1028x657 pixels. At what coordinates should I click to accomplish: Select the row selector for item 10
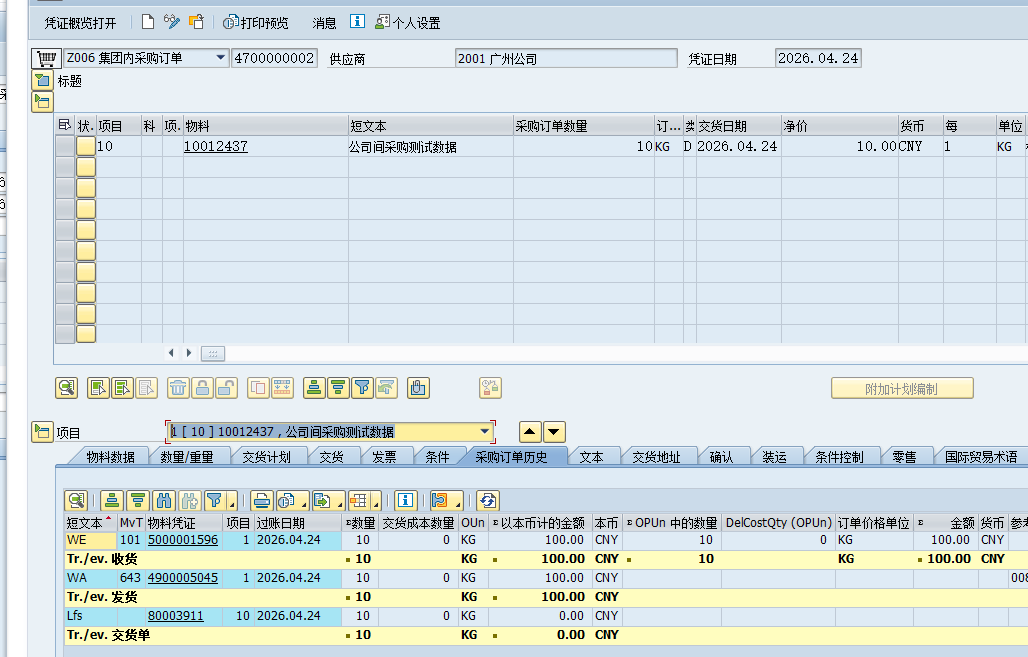click(x=64, y=146)
